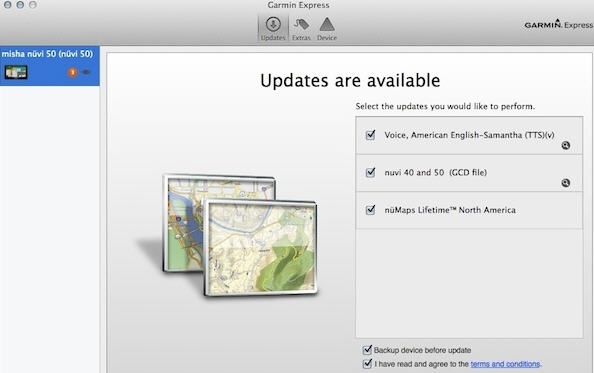
Task: Open the Updates toolbar tab
Action: (x=273, y=28)
